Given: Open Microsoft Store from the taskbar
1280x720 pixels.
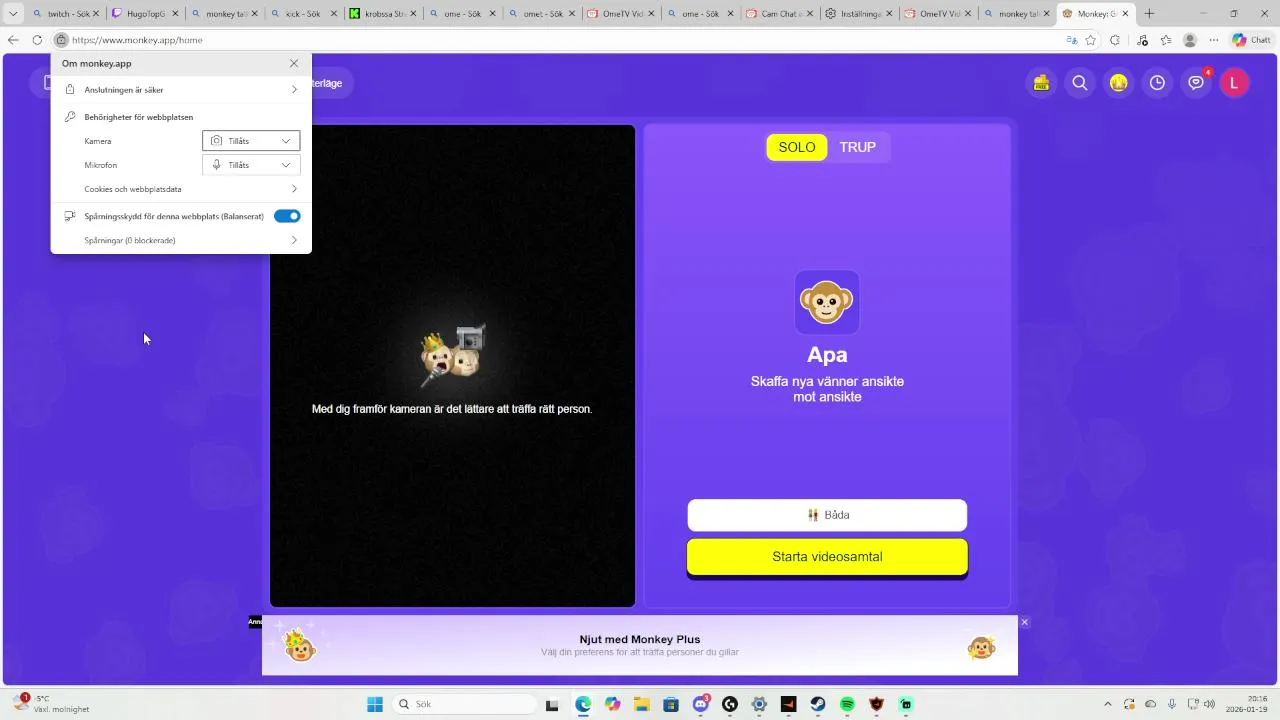Looking at the screenshot, I should 671,704.
